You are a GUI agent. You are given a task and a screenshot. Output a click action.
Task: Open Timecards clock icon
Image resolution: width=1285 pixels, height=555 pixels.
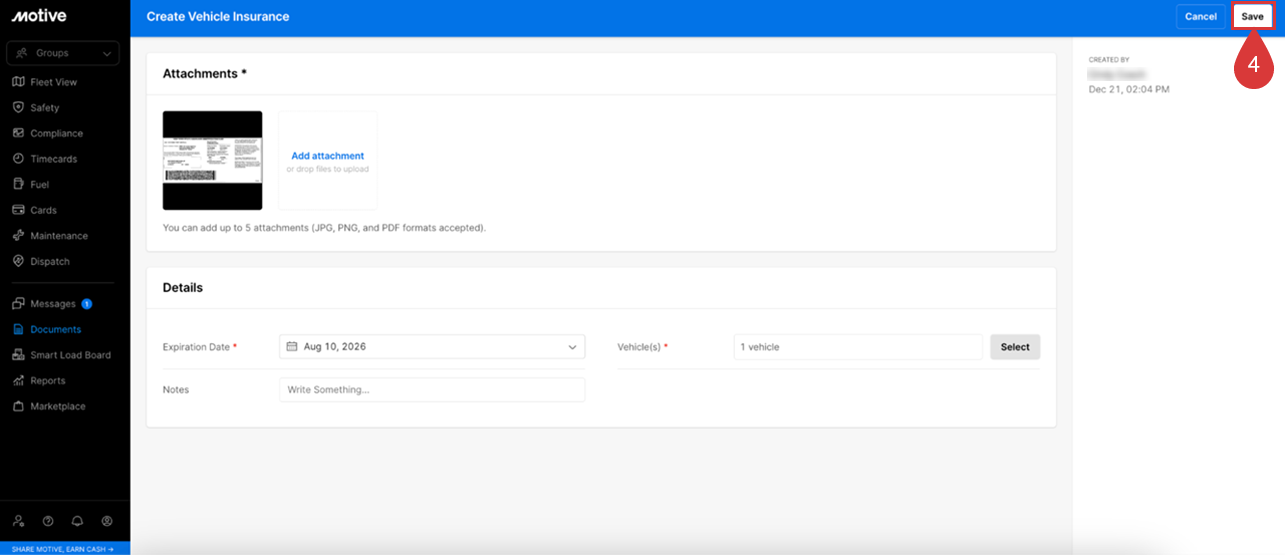tap(18, 159)
